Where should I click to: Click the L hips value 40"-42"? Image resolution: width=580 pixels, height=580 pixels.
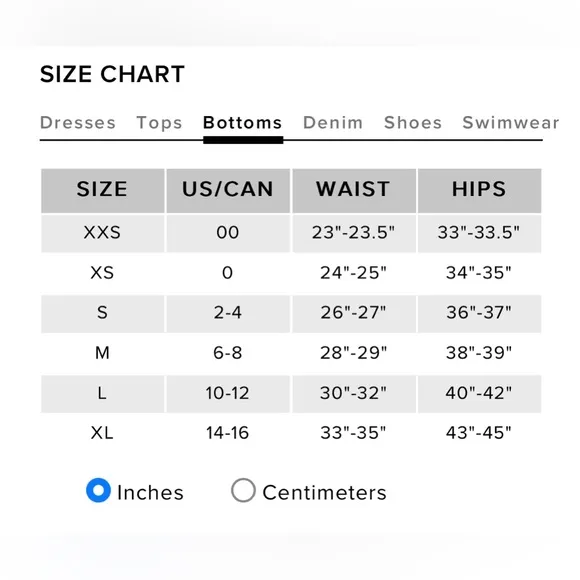pos(479,393)
